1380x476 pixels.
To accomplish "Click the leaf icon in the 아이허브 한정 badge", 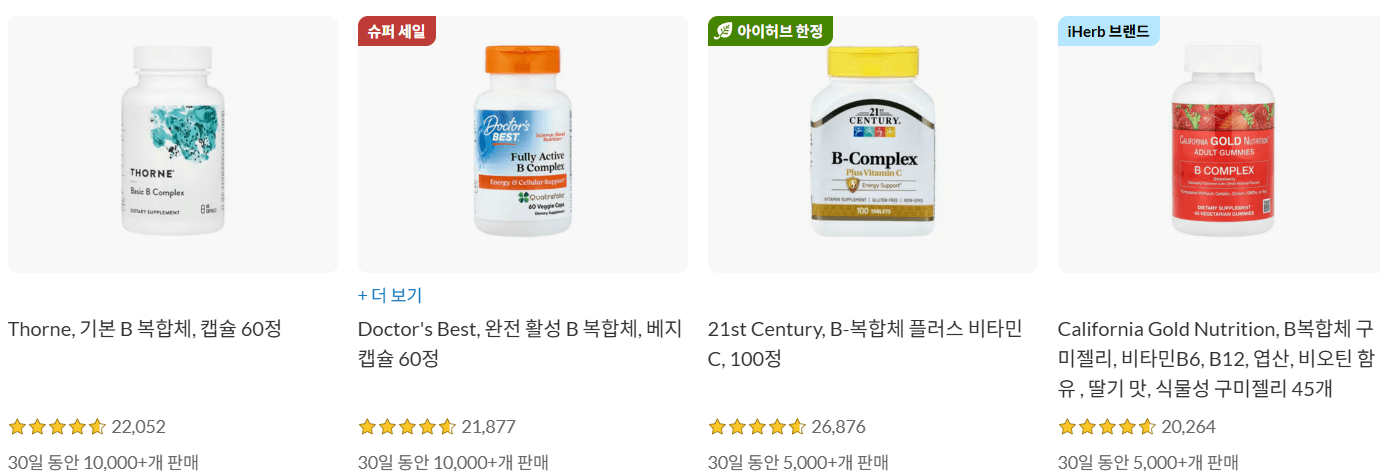I will pyautogui.click(x=723, y=31).
